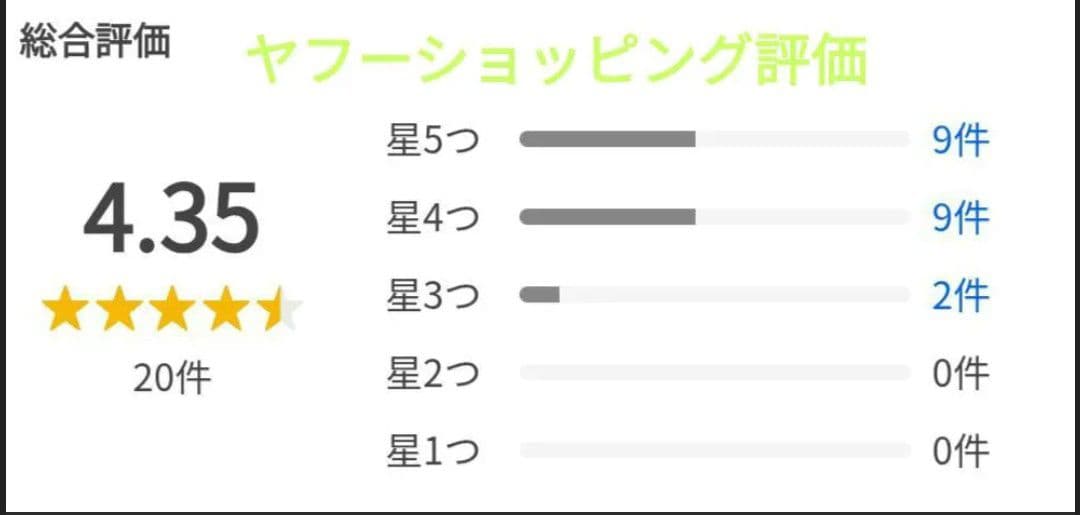Click the 0件 count for 1-star reviews
Image resolution: width=1080 pixels, height=515 pixels.
pos(960,451)
